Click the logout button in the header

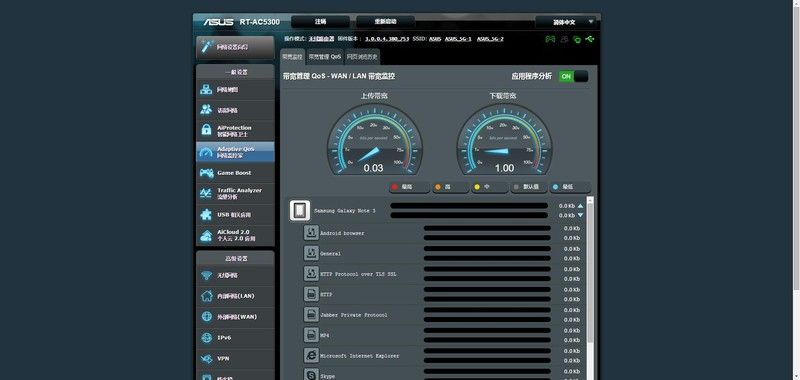click(320, 22)
